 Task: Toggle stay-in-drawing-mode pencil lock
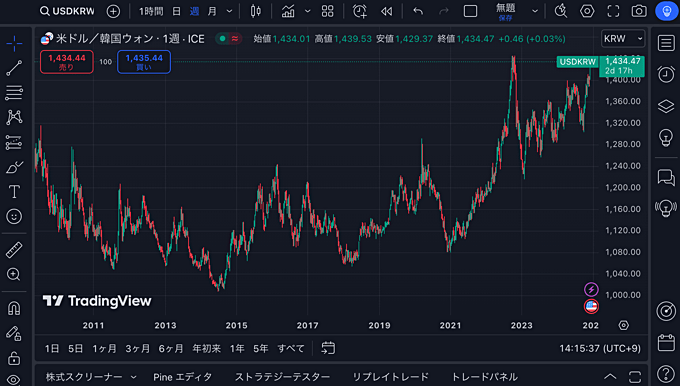pos(14,333)
